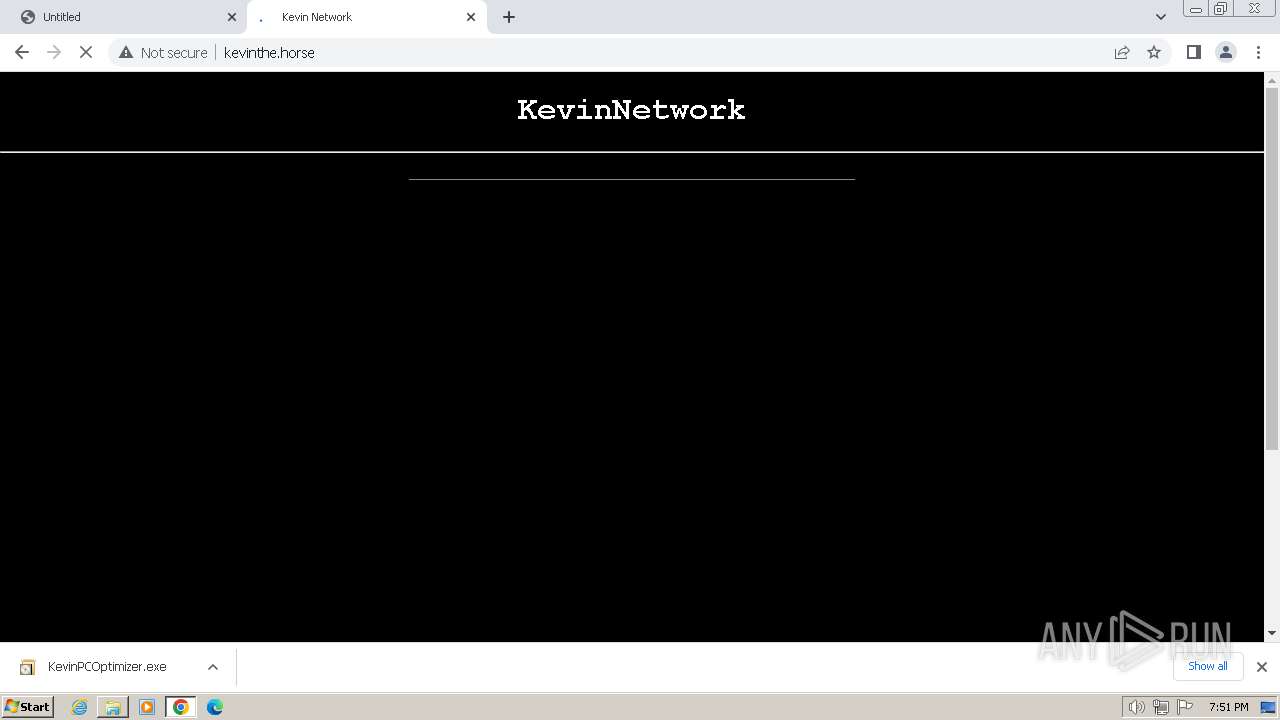1280x720 pixels.
Task: Click the address bar URL kevinthe.horse
Action: (x=269, y=52)
